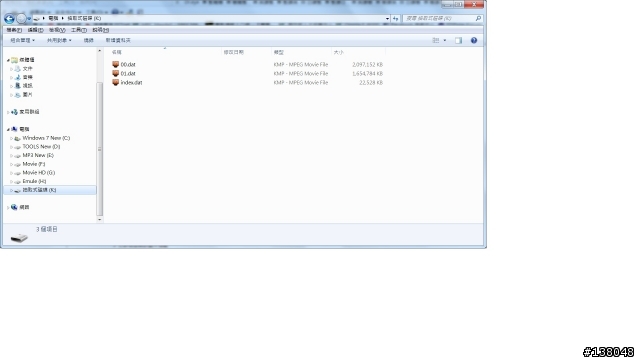Click the drive icon in the address bar
Image resolution: width=640 pixels, height=360 pixels.
tap(36, 18)
